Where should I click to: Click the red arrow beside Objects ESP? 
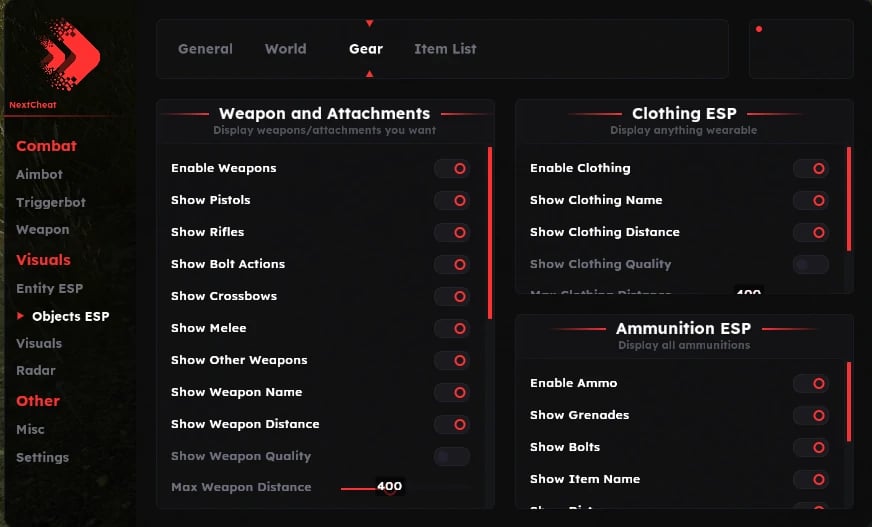[21, 316]
